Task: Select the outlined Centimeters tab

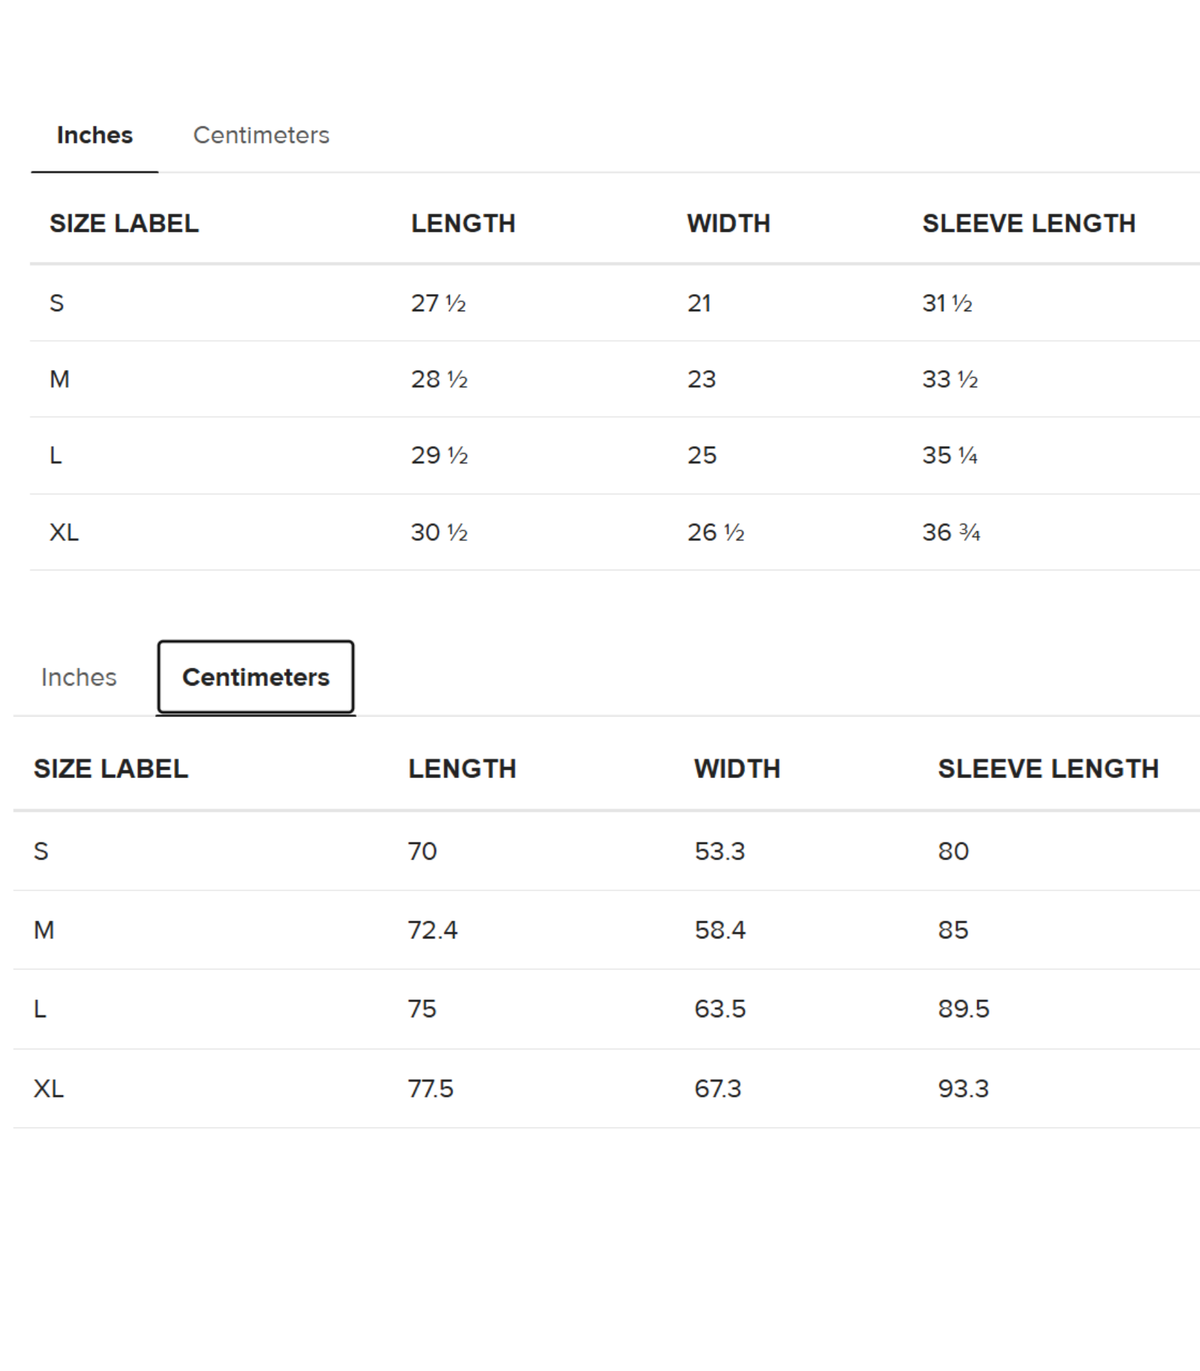Action: 256,677
